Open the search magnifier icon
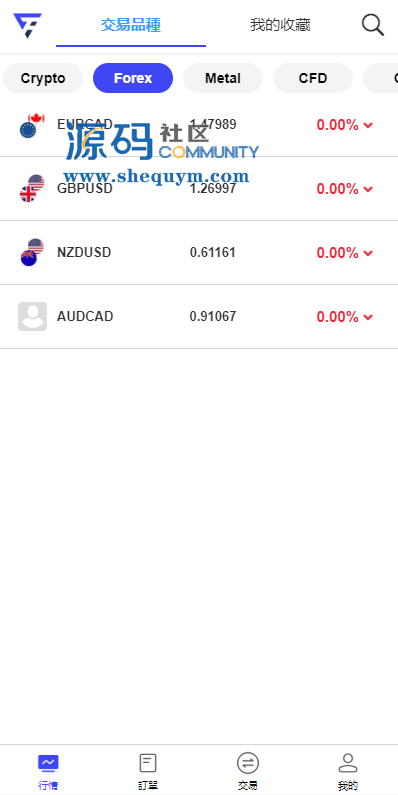The image size is (398, 795). [x=373, y=25]
